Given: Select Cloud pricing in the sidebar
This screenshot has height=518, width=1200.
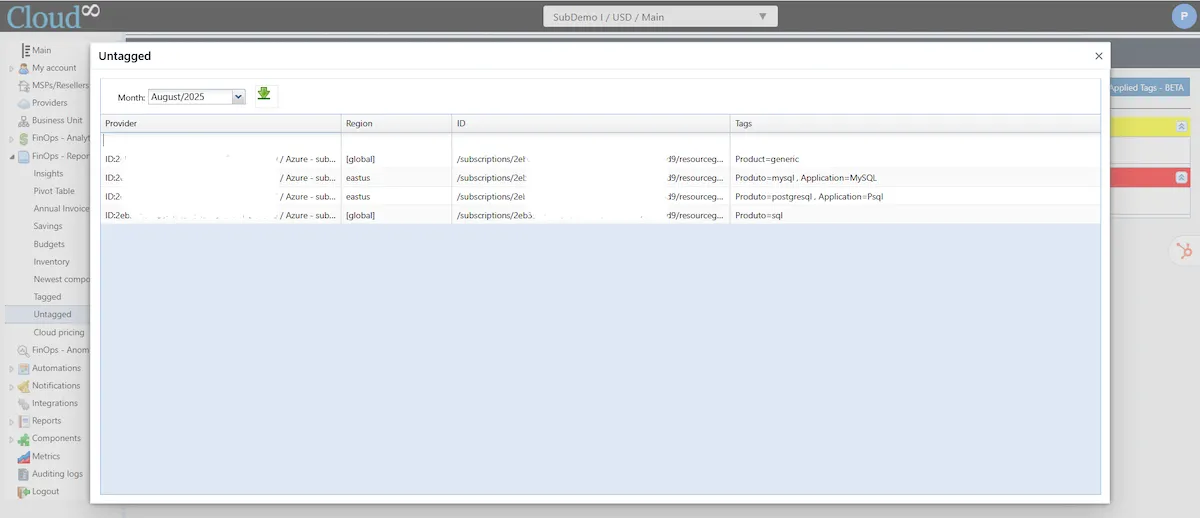Looking at the screenshot, I should pyautogui.click(x=58, y=333).
